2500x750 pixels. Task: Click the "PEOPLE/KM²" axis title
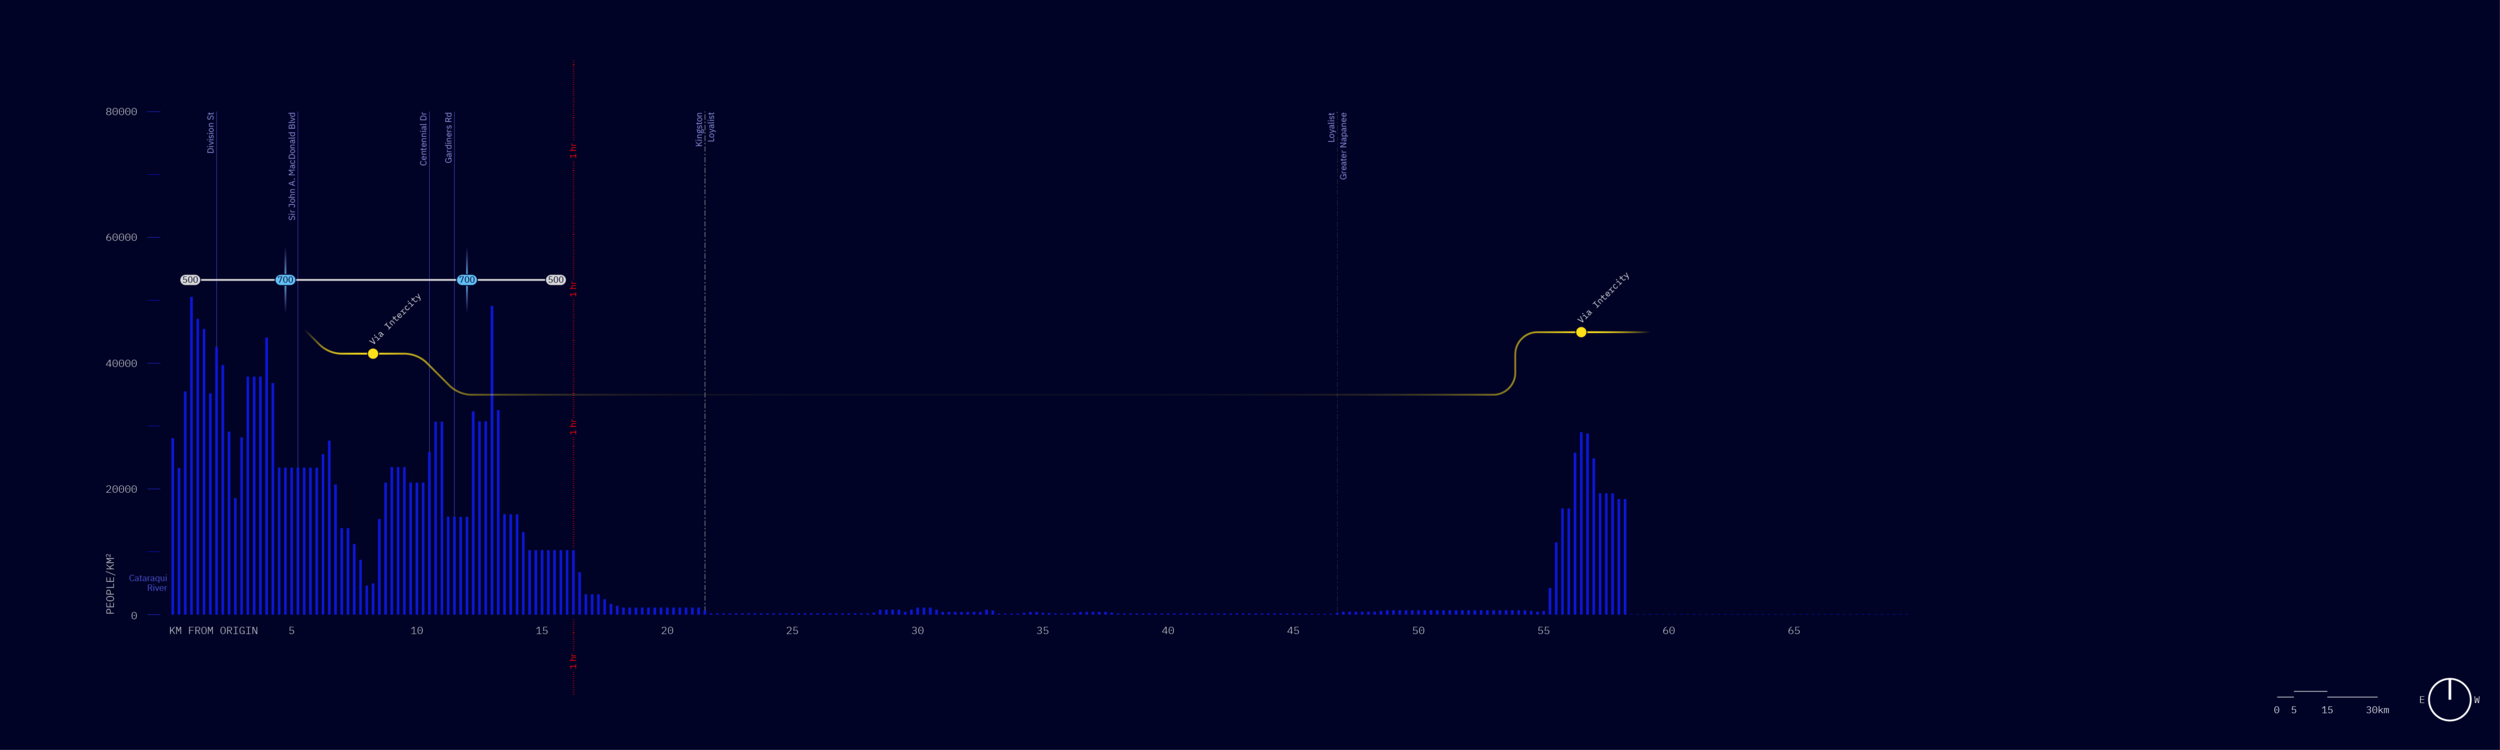click(110, 584)
